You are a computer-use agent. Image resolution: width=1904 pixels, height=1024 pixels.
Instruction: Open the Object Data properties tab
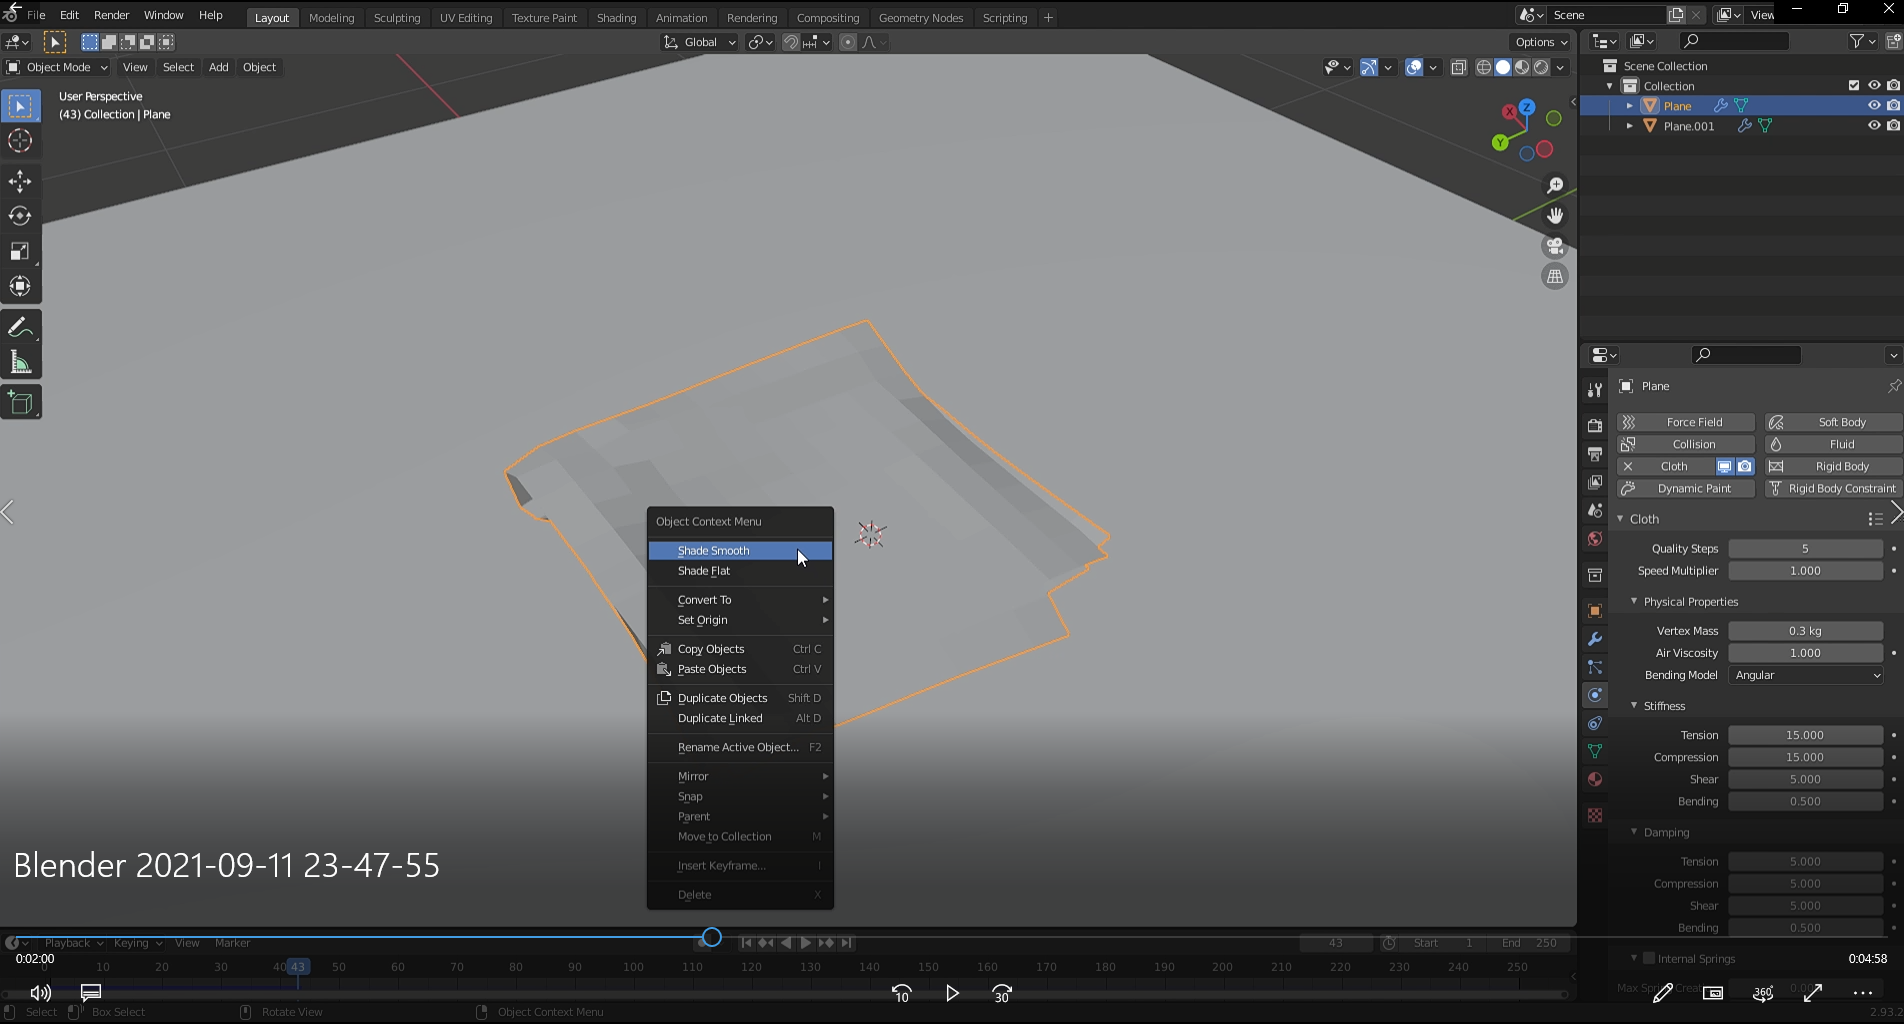coord(1595,751)
